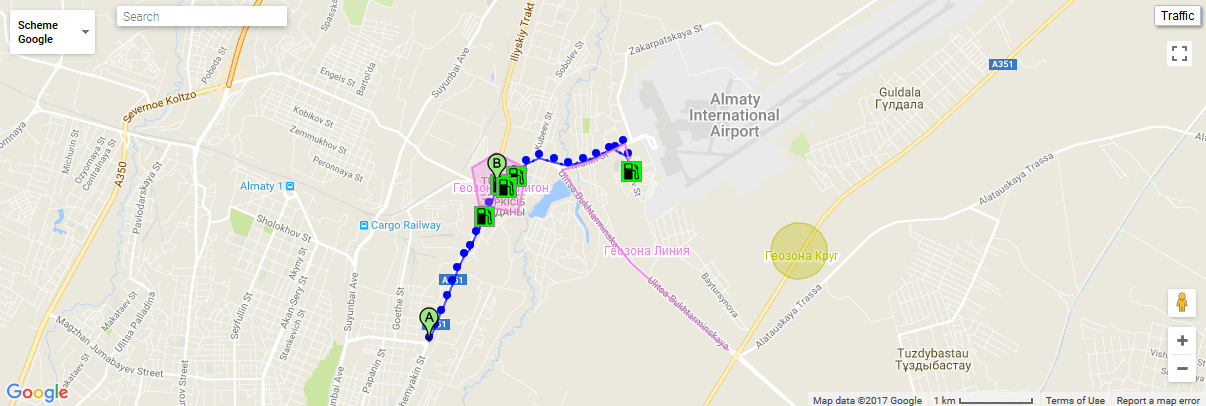Click the Геозона Линия label
This screenshot has height=406, width=1206.
pos(647,250)
